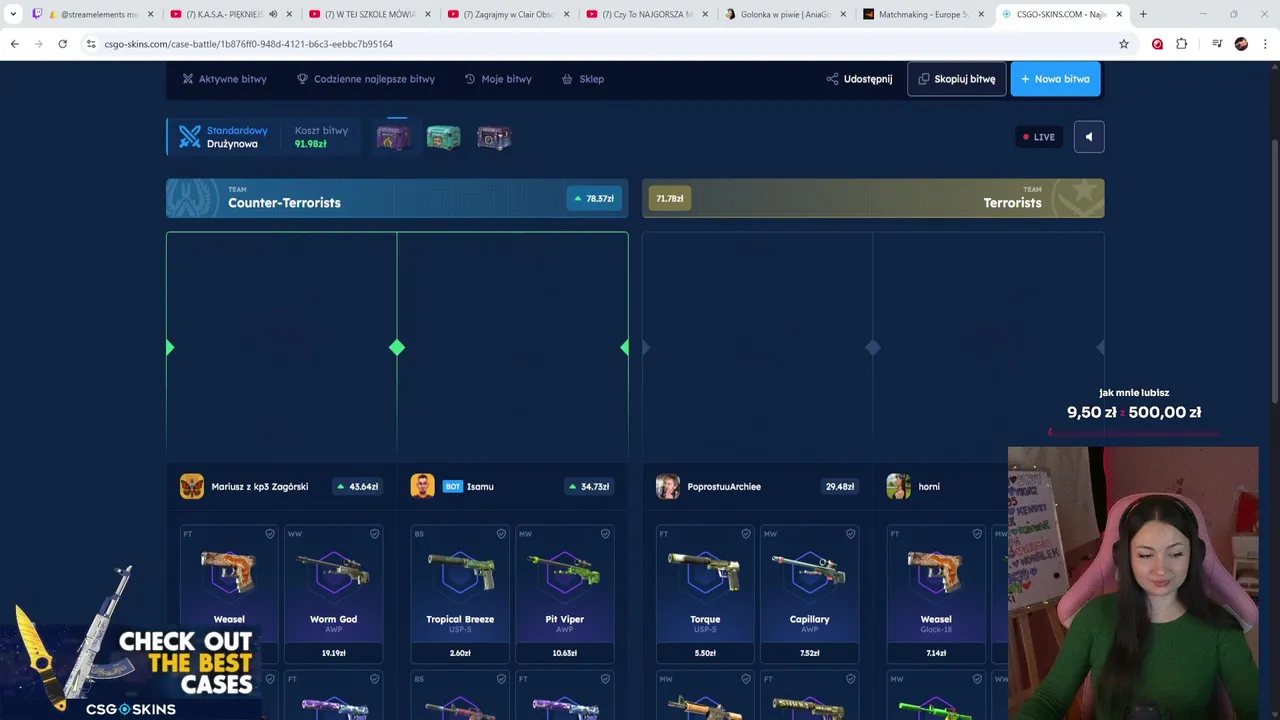
Task: Switch to the W TEJ SZKOLE tab
Action: click(370, 14)
